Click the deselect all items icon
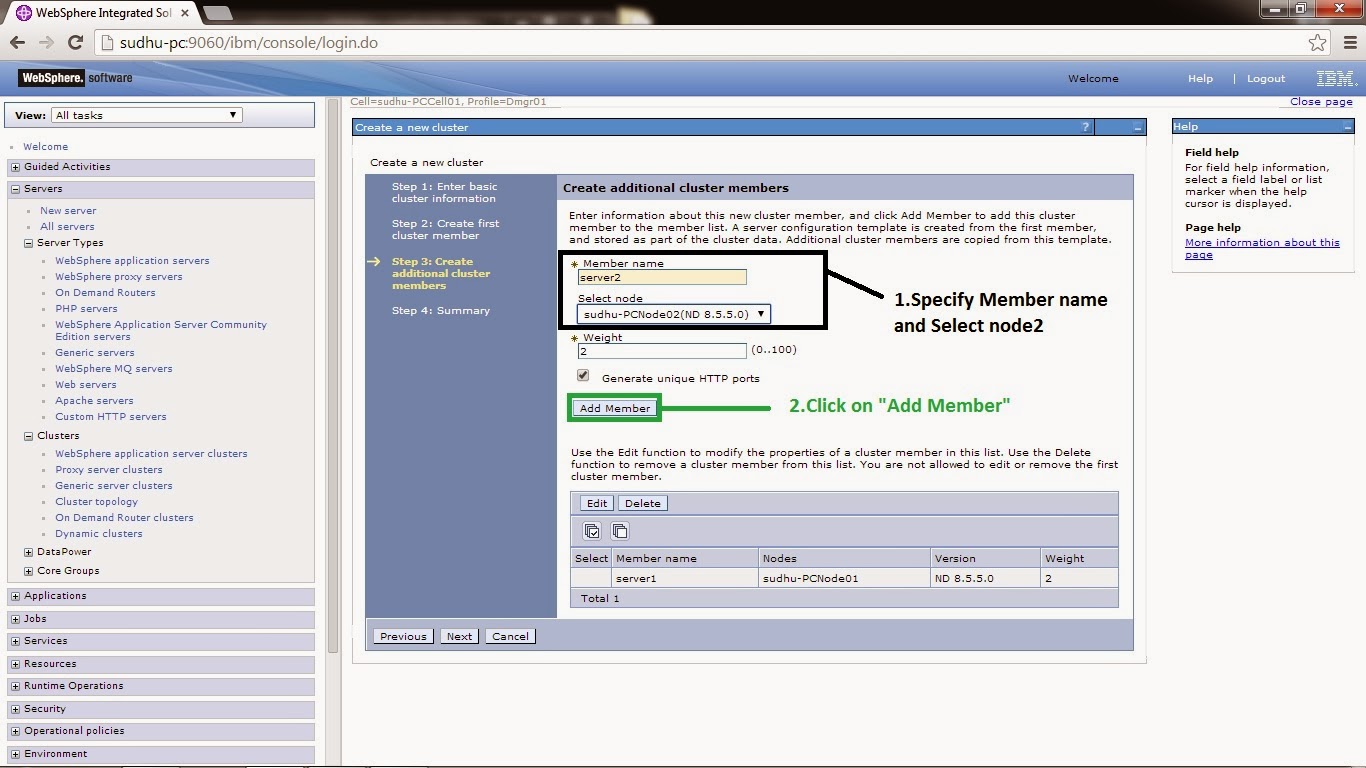Viewport: 1366px width, 768px height. (x=620, y=531)
